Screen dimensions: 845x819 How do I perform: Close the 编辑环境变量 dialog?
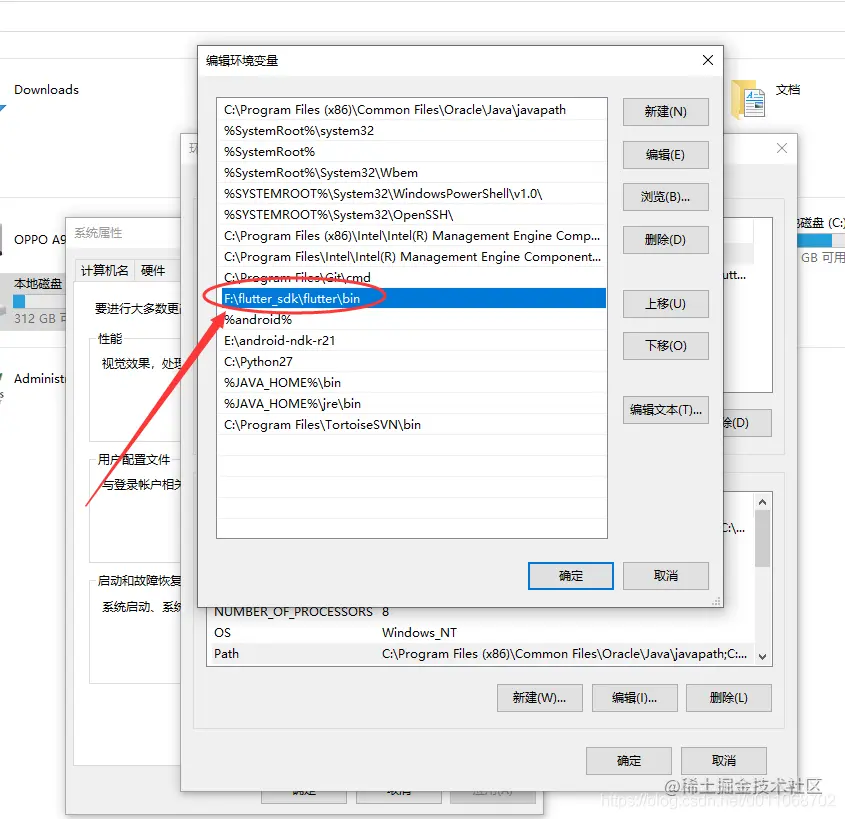[x=708, y=60]
